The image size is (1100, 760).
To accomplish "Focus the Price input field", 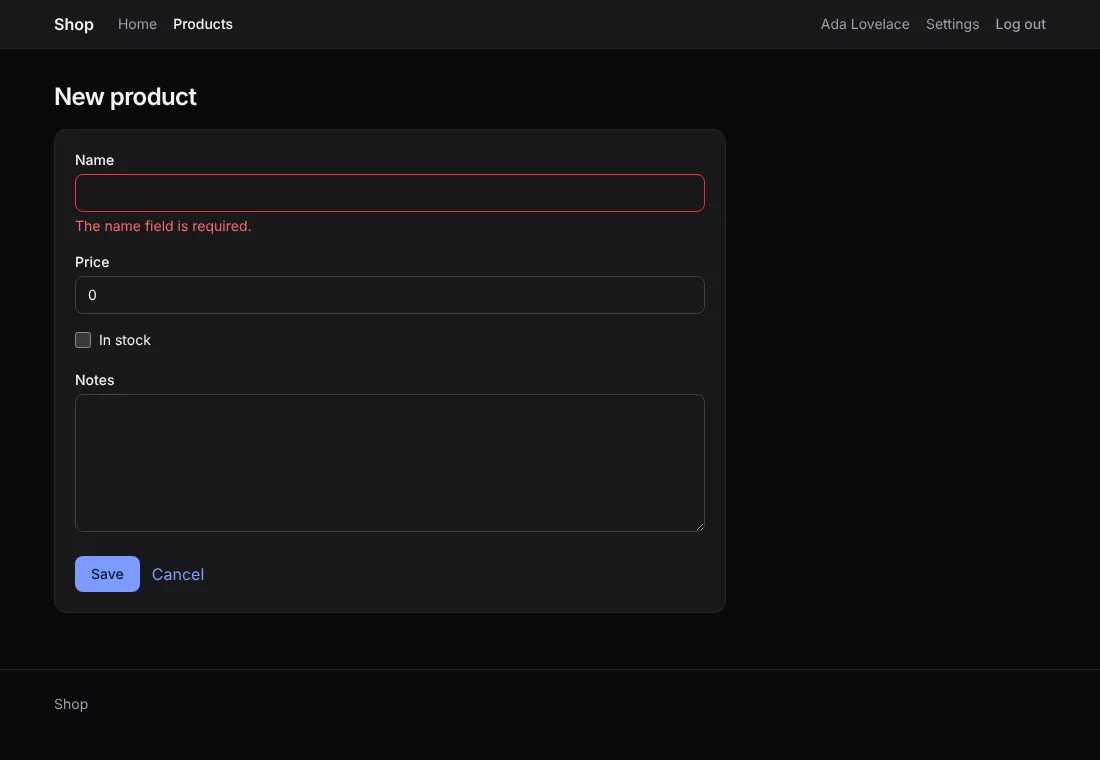I will 389,295.
